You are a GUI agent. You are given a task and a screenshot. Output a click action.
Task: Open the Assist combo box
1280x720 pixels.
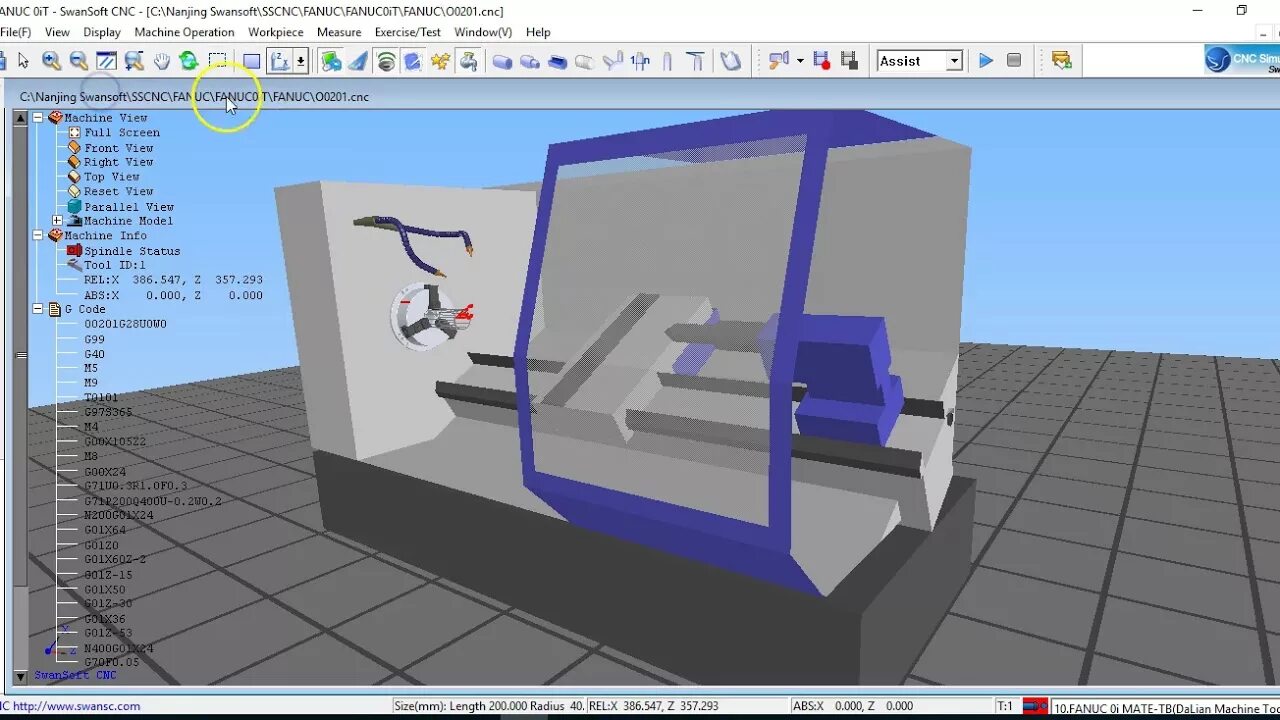pos(919,61)
